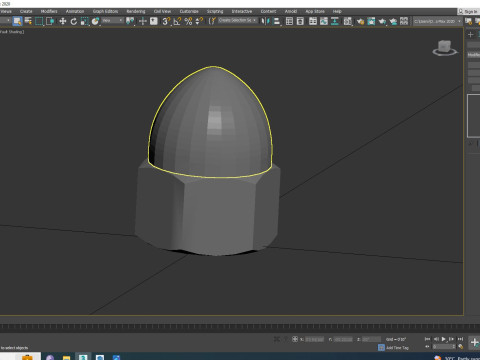Open Render Setup
The height and width of the screenshot is (360, 480).
point(360,22)
